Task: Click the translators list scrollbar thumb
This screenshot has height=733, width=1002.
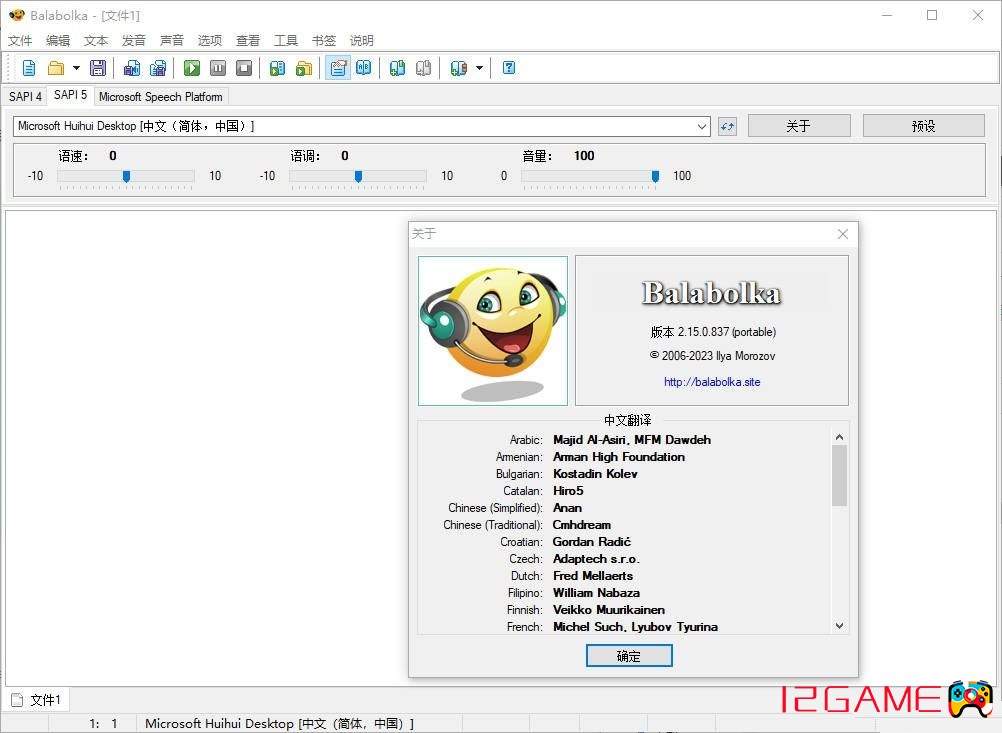Action: coord(840,475)
